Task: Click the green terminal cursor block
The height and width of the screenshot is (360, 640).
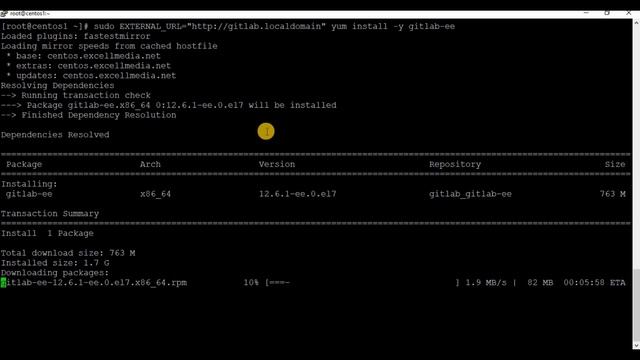Action: click(x=3, y=282)
